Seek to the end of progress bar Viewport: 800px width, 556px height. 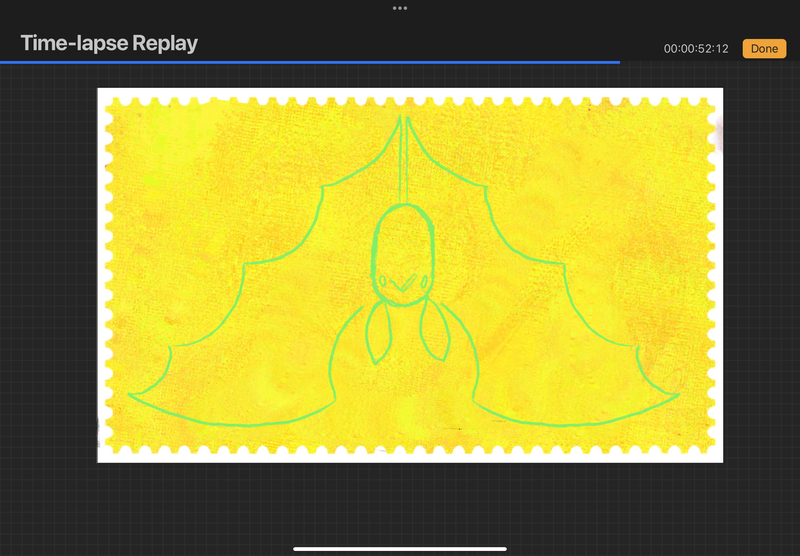pyautogui.click(x=618, y=62)
